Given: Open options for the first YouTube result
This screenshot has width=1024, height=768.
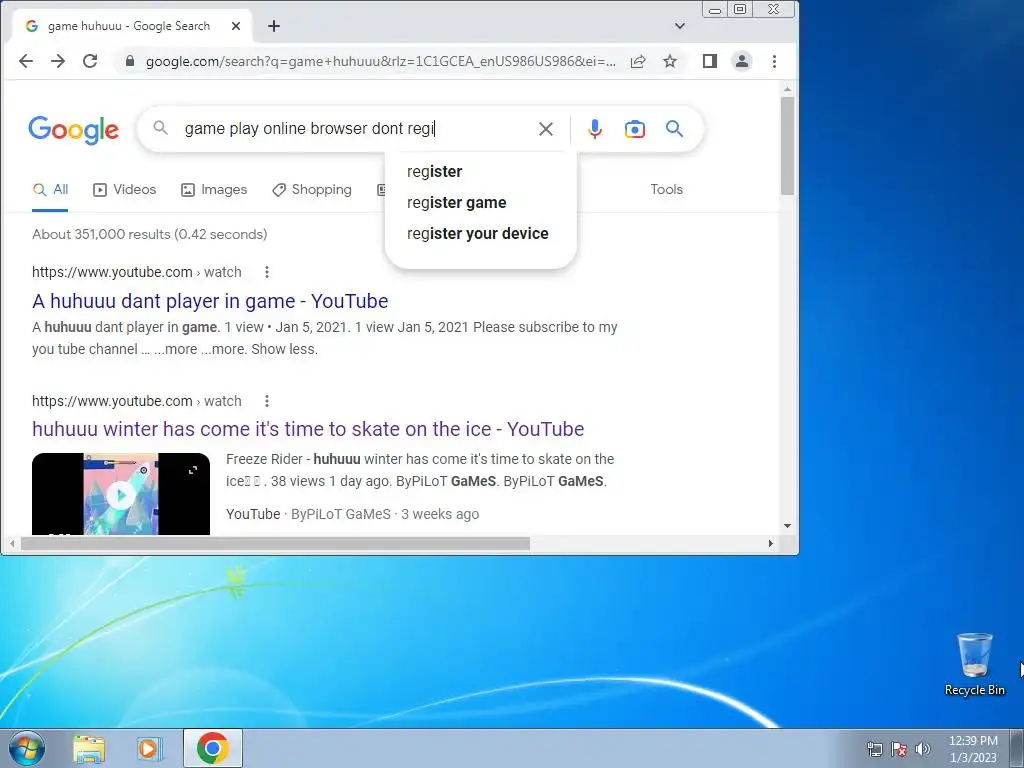Looking at the screenshot, I should (x=266, y=272).
